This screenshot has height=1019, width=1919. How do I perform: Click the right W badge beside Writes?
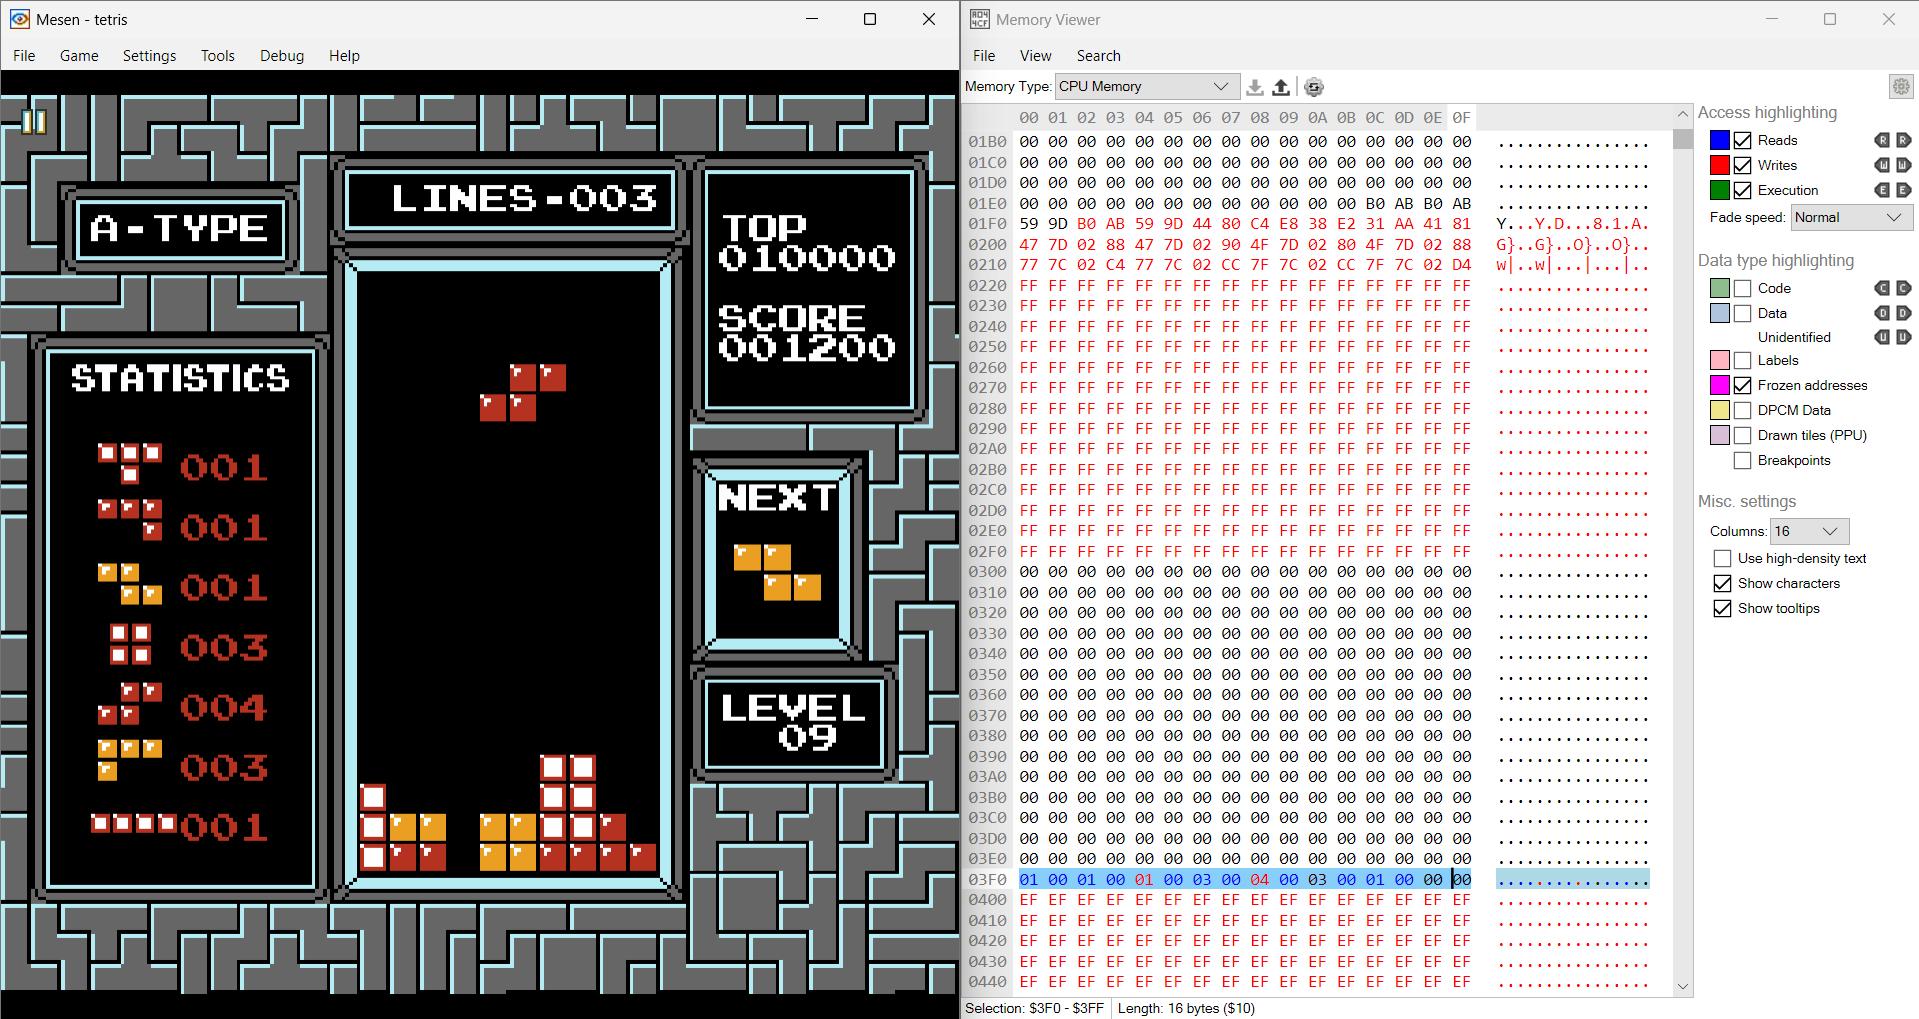click(1903, 165)
